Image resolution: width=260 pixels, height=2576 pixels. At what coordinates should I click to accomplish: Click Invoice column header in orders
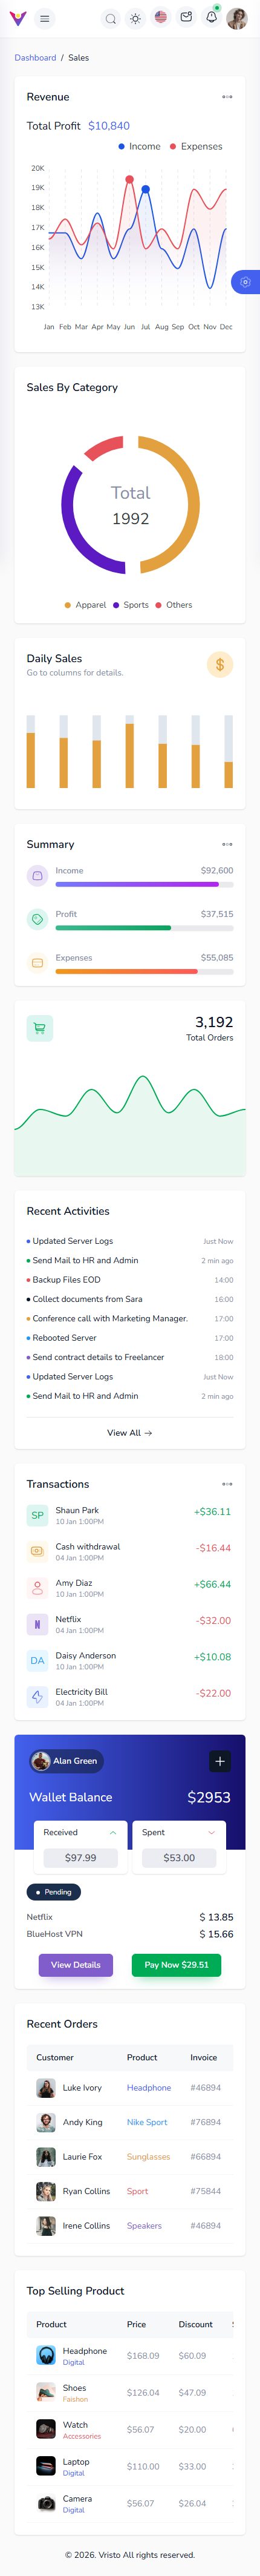(204, 2058)
